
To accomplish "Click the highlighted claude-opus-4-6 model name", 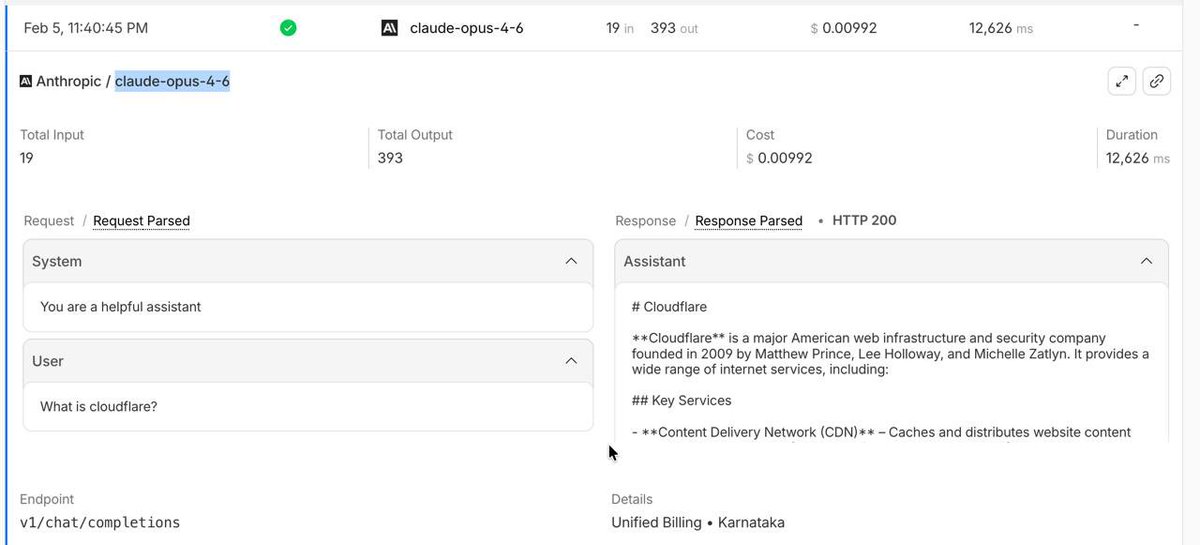I will (173, 81).
